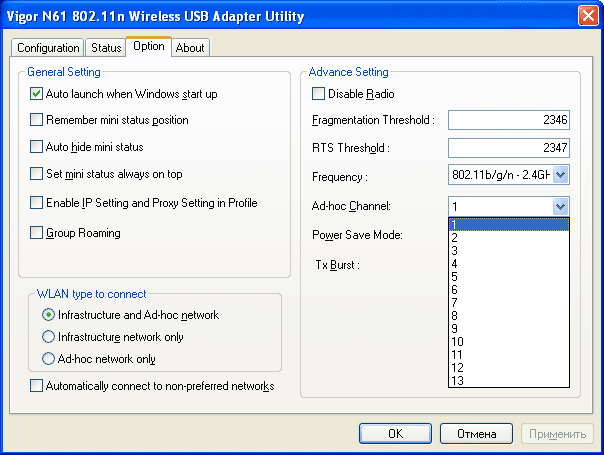Uncheck Auto launch when Windows start up
604x455 pixels.
pyautogui.click(x=36, y=94)
